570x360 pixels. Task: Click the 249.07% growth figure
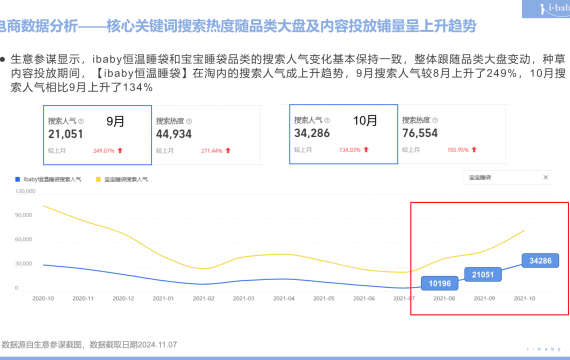(104, 151)
